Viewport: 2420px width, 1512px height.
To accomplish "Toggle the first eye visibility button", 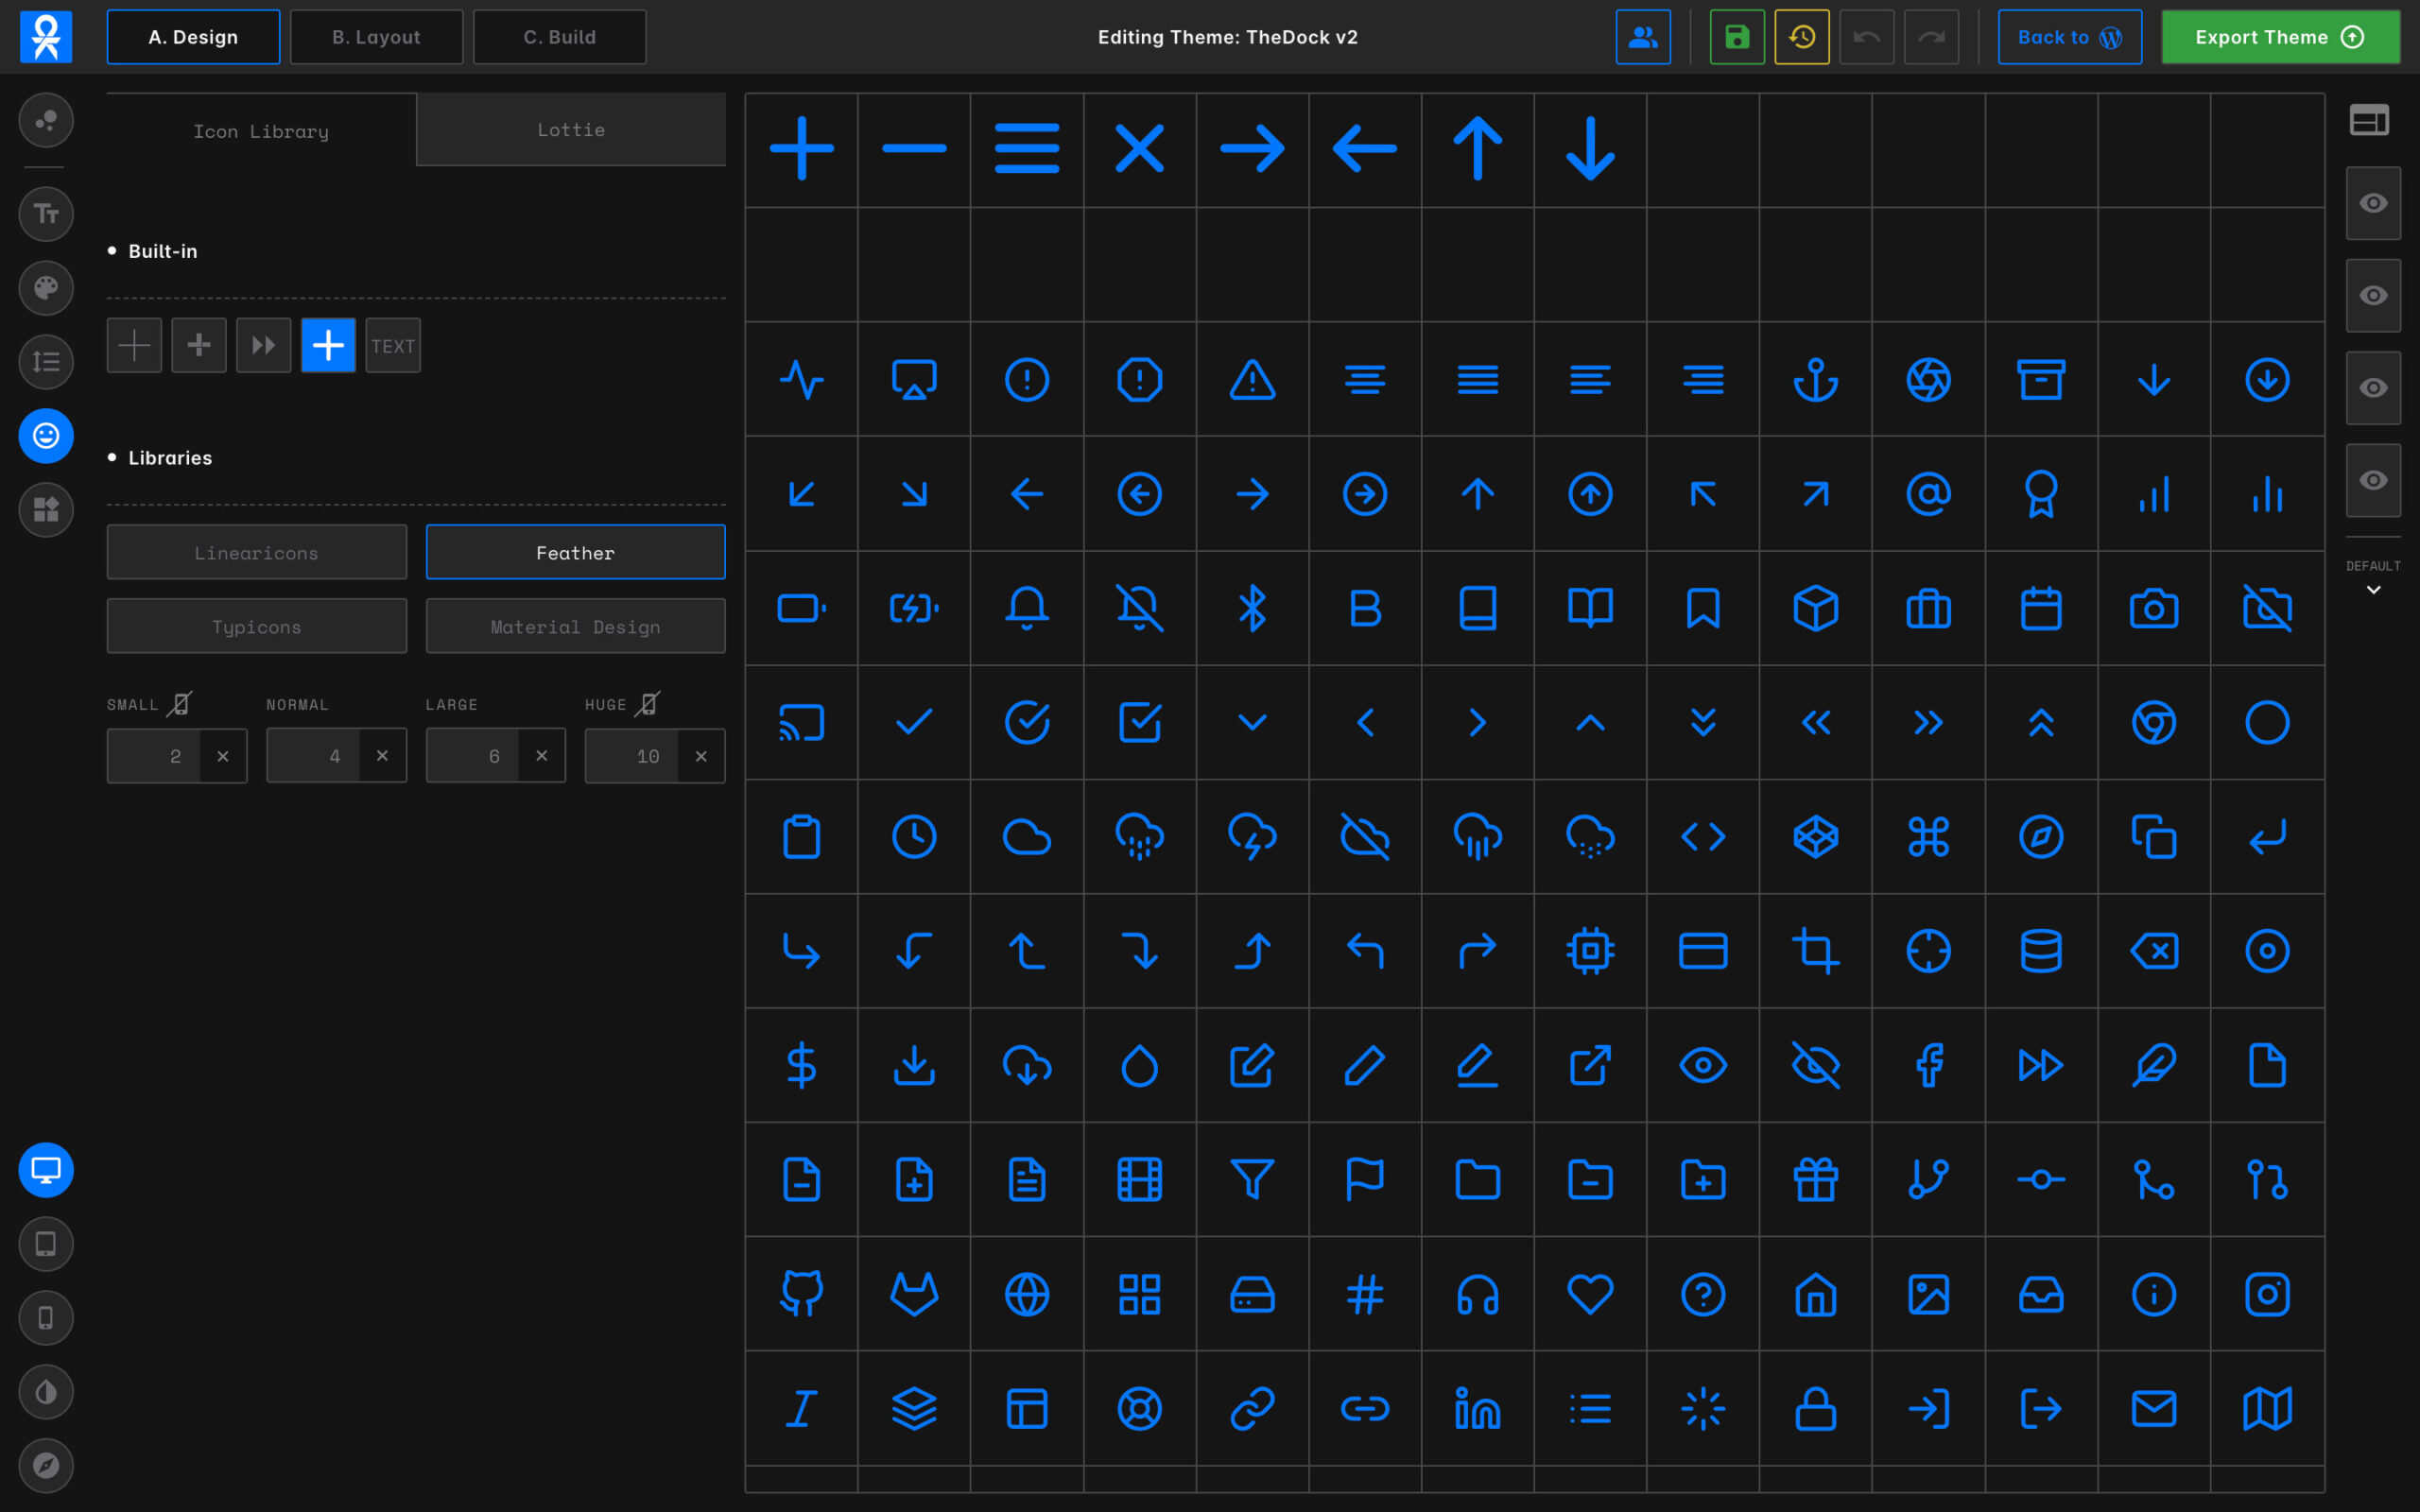I will click(2372, 203).
